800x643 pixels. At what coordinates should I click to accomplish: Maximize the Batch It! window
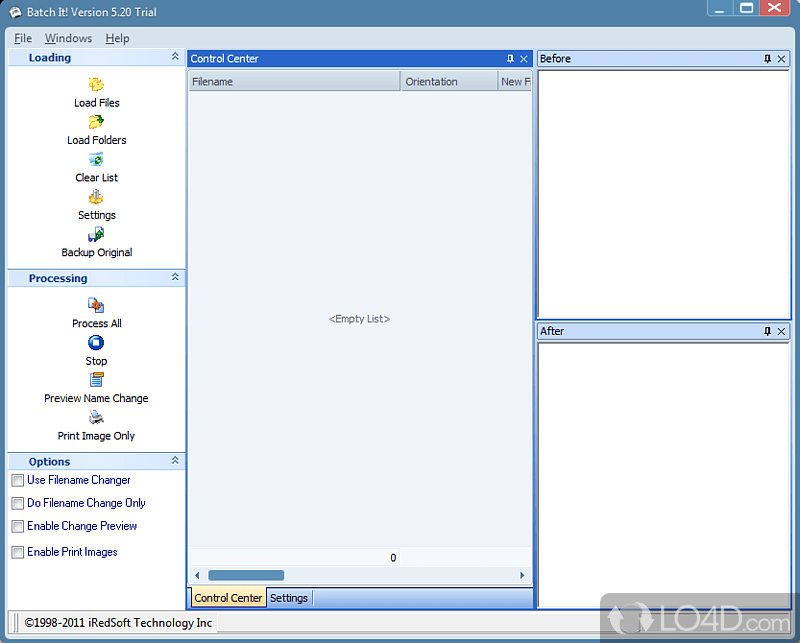pyautogui.click(x=746, y=8)
